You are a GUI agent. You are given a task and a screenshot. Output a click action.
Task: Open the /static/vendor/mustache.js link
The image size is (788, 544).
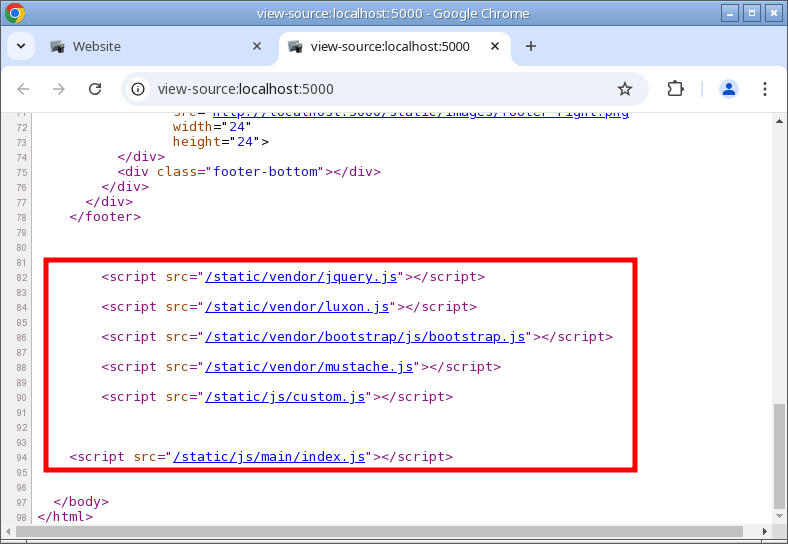[x=309, y=367]
